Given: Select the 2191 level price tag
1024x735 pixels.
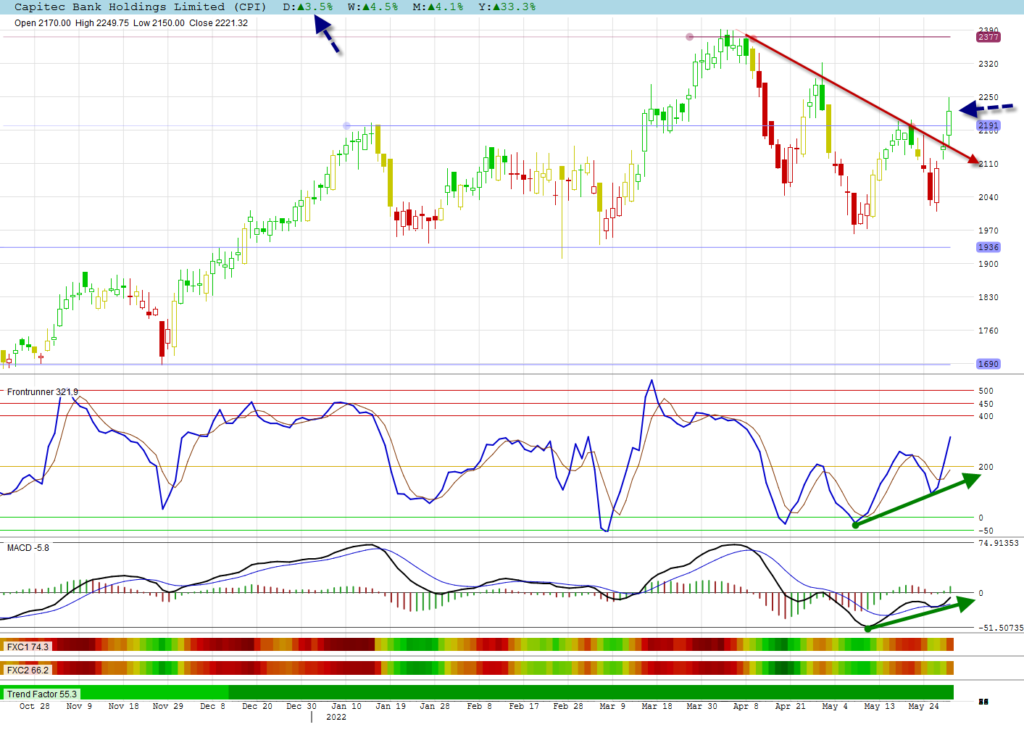Looking at the screenshot, I should coord(988,125).
